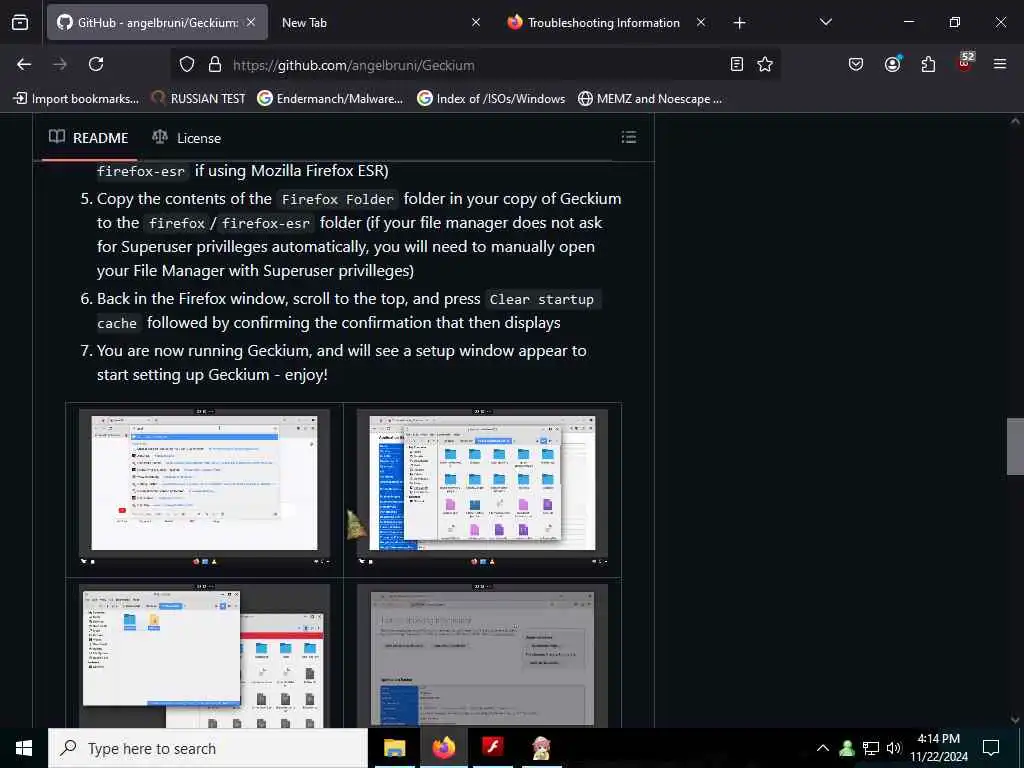Open Import bookmarks toolbar item

coord(76,99)
